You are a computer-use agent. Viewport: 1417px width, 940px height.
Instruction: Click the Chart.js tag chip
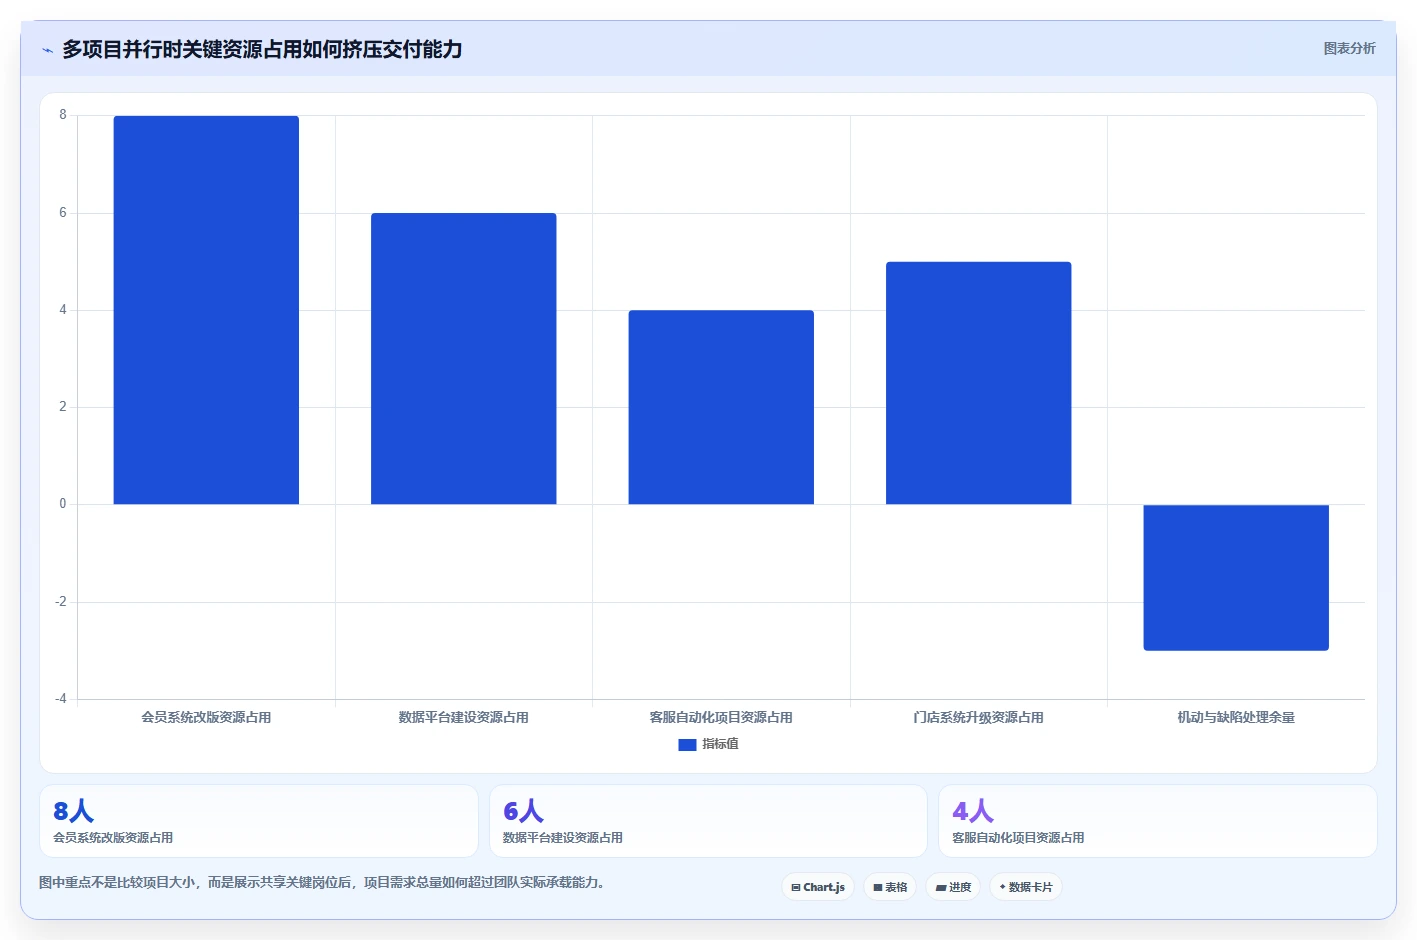tap(818, 887)
